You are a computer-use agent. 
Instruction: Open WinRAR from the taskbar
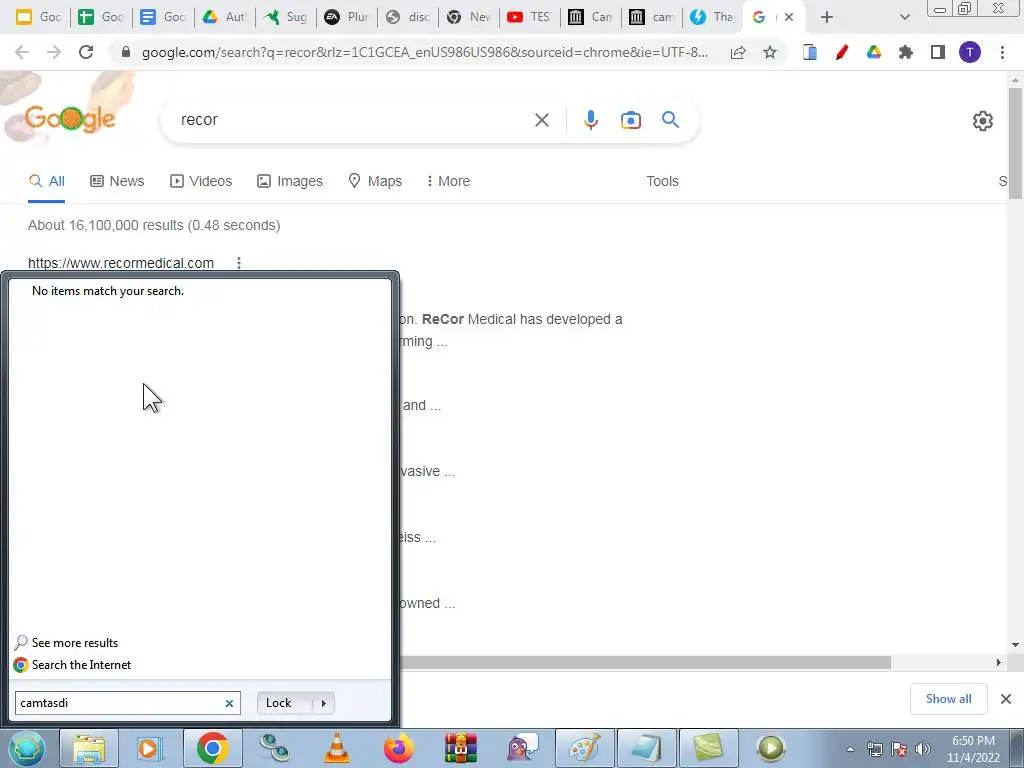461,748
